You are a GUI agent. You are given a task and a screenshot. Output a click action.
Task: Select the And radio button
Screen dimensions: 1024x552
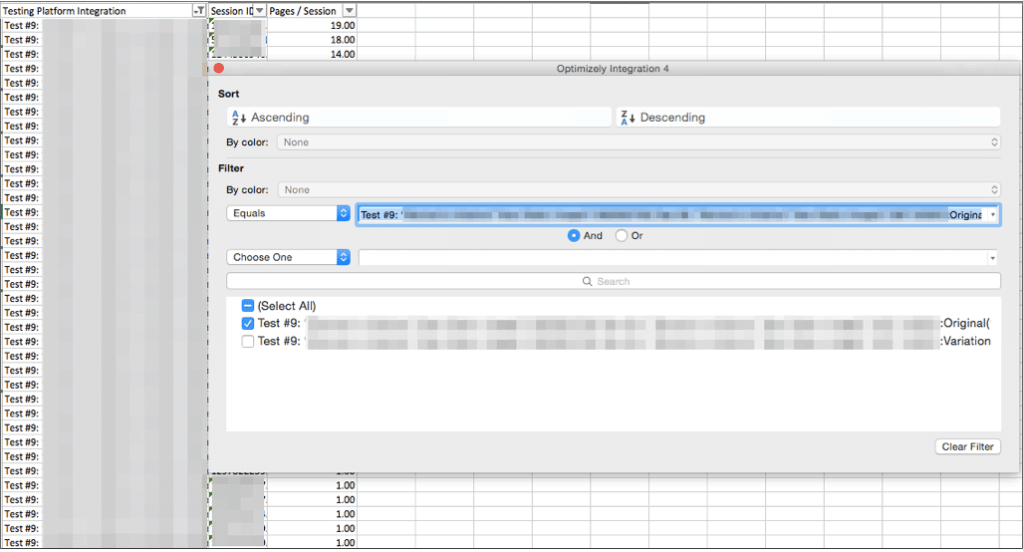[x=574, y=236]
